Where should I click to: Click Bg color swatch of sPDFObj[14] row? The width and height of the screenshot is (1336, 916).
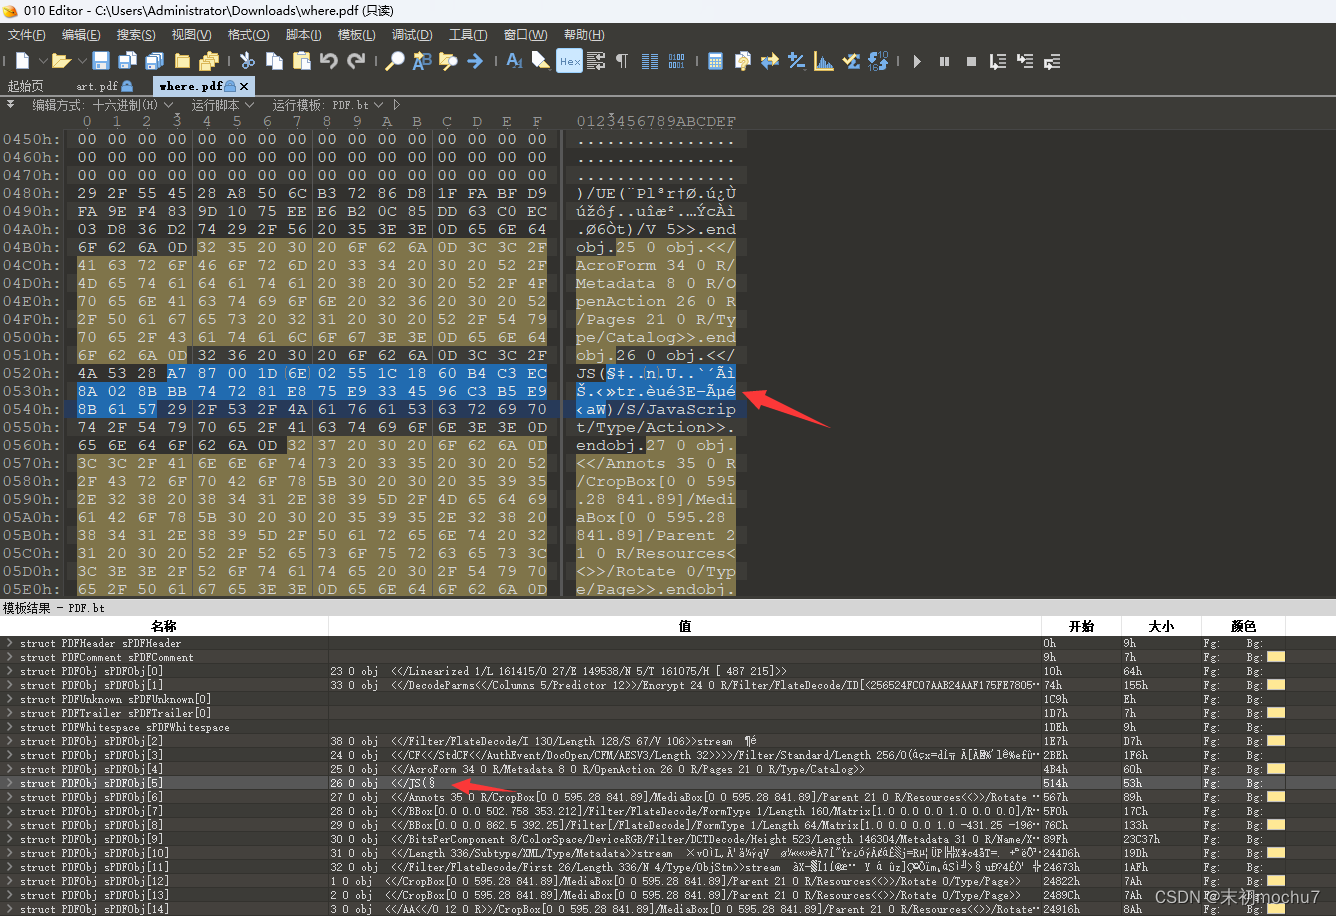(x=1275, y=909)
